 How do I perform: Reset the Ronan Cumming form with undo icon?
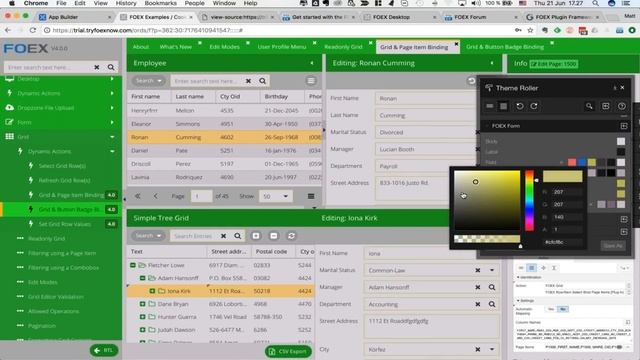click(x=471, y=81)
